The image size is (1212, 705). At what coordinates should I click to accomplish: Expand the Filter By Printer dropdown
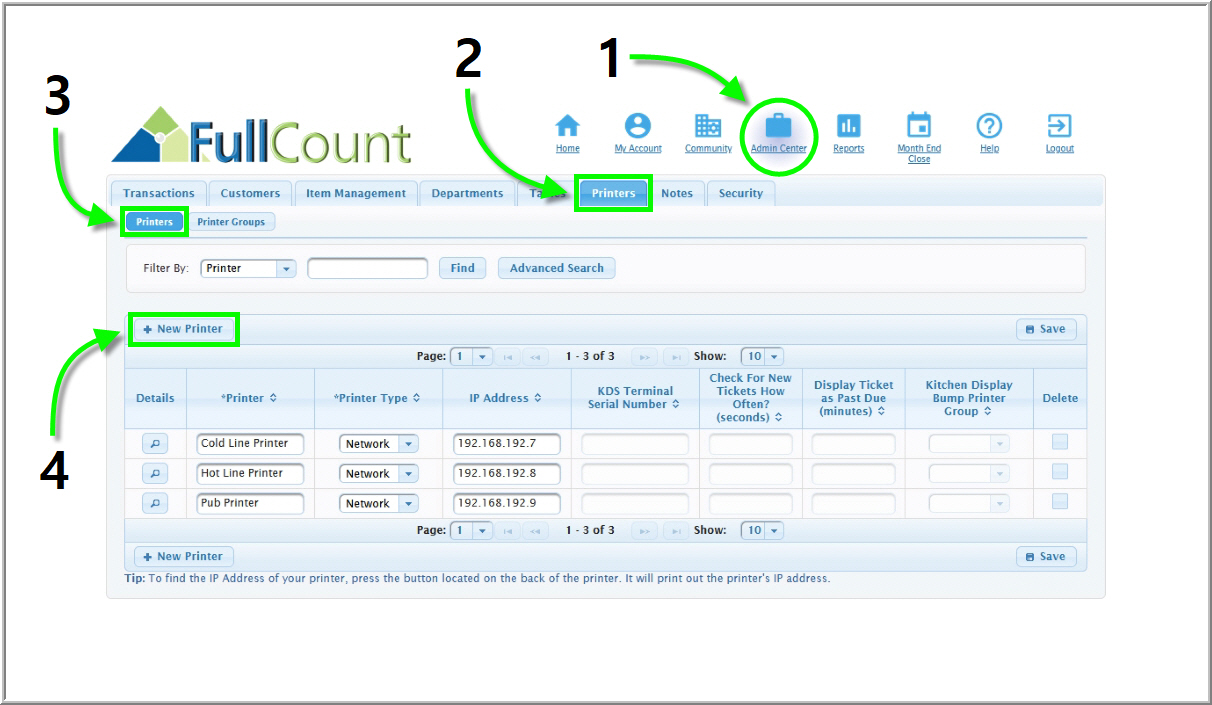(286, 269)
